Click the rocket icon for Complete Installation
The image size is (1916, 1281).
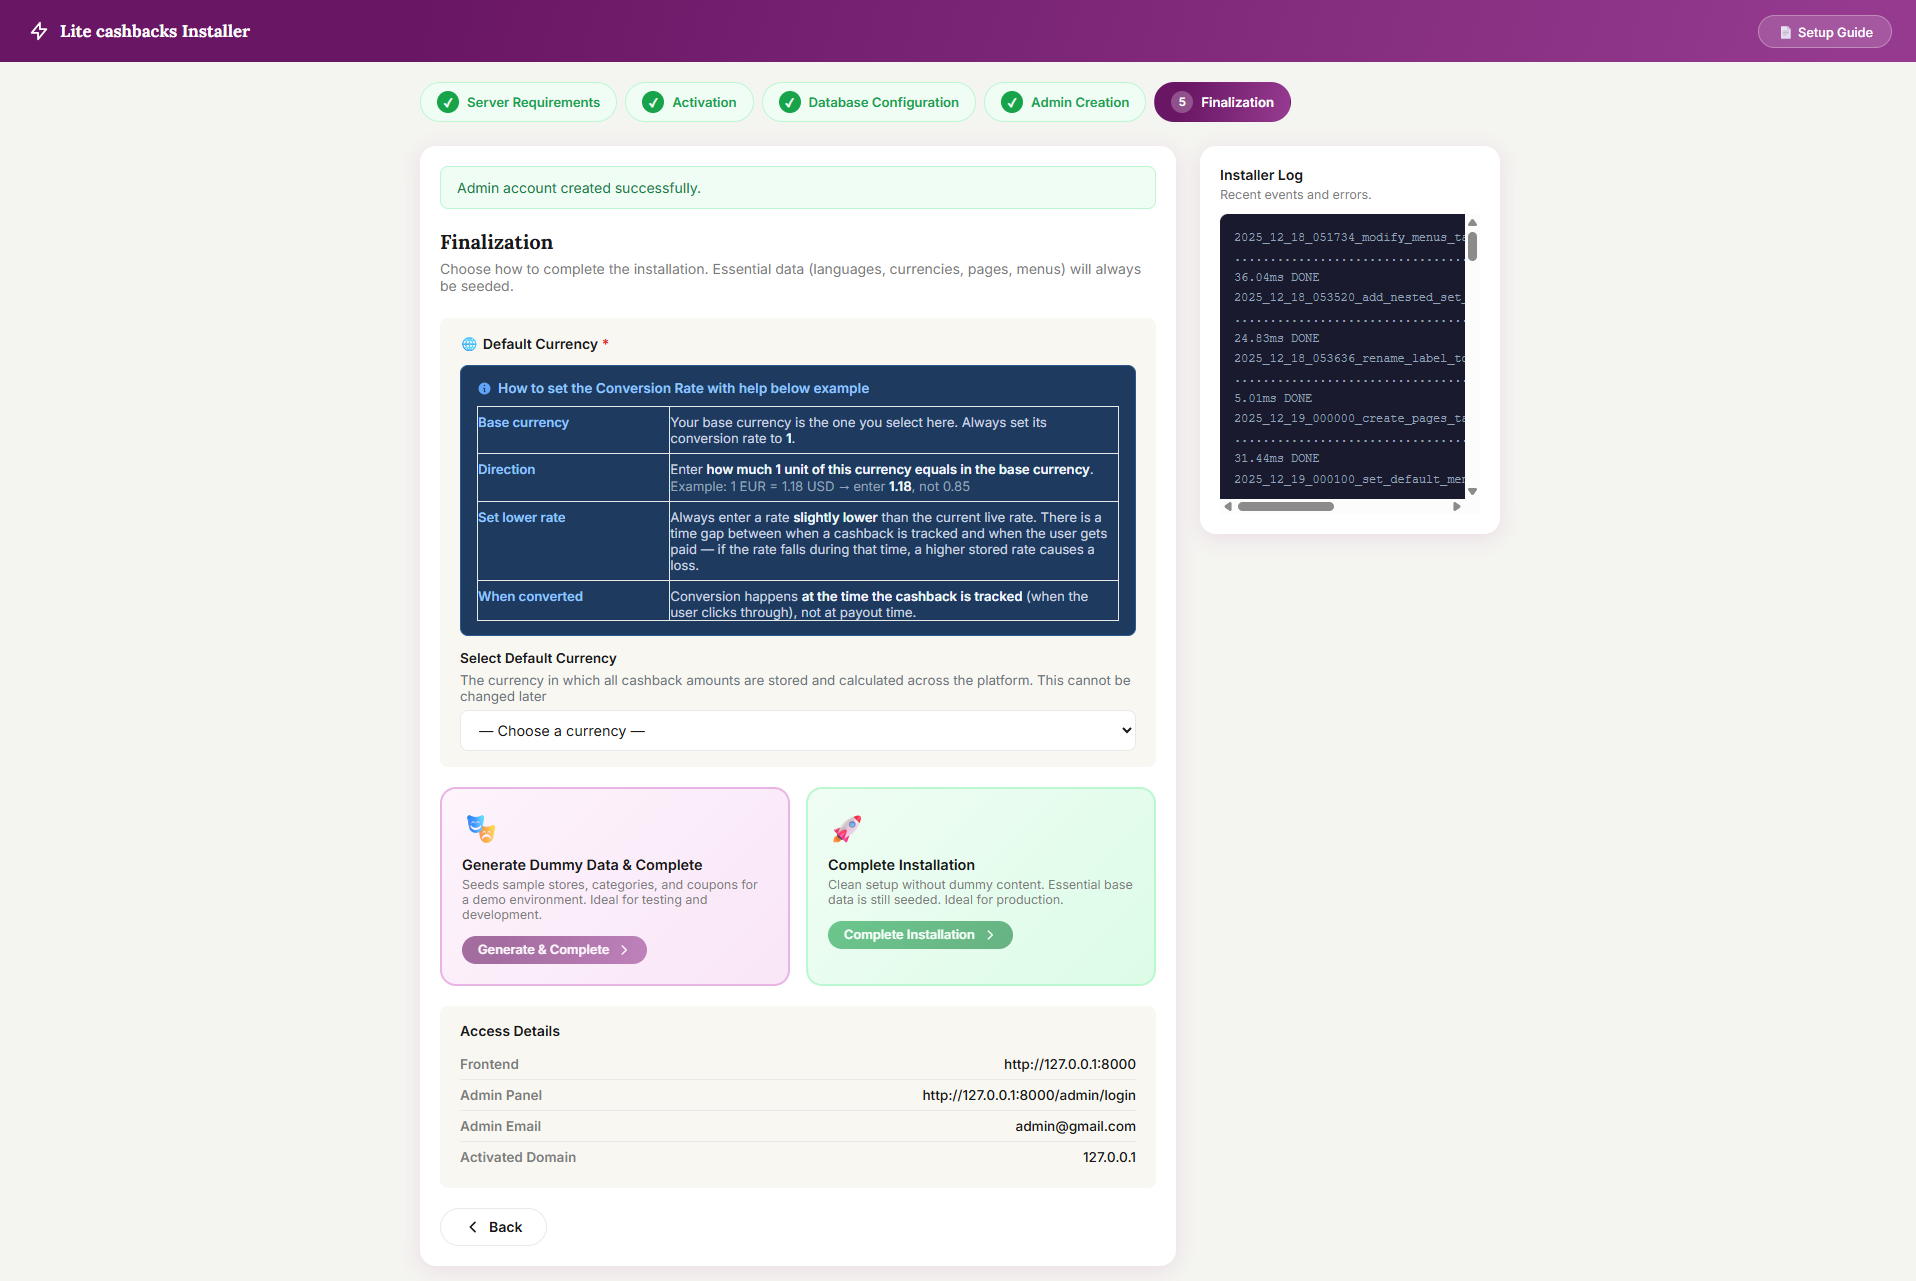point(847,828)
